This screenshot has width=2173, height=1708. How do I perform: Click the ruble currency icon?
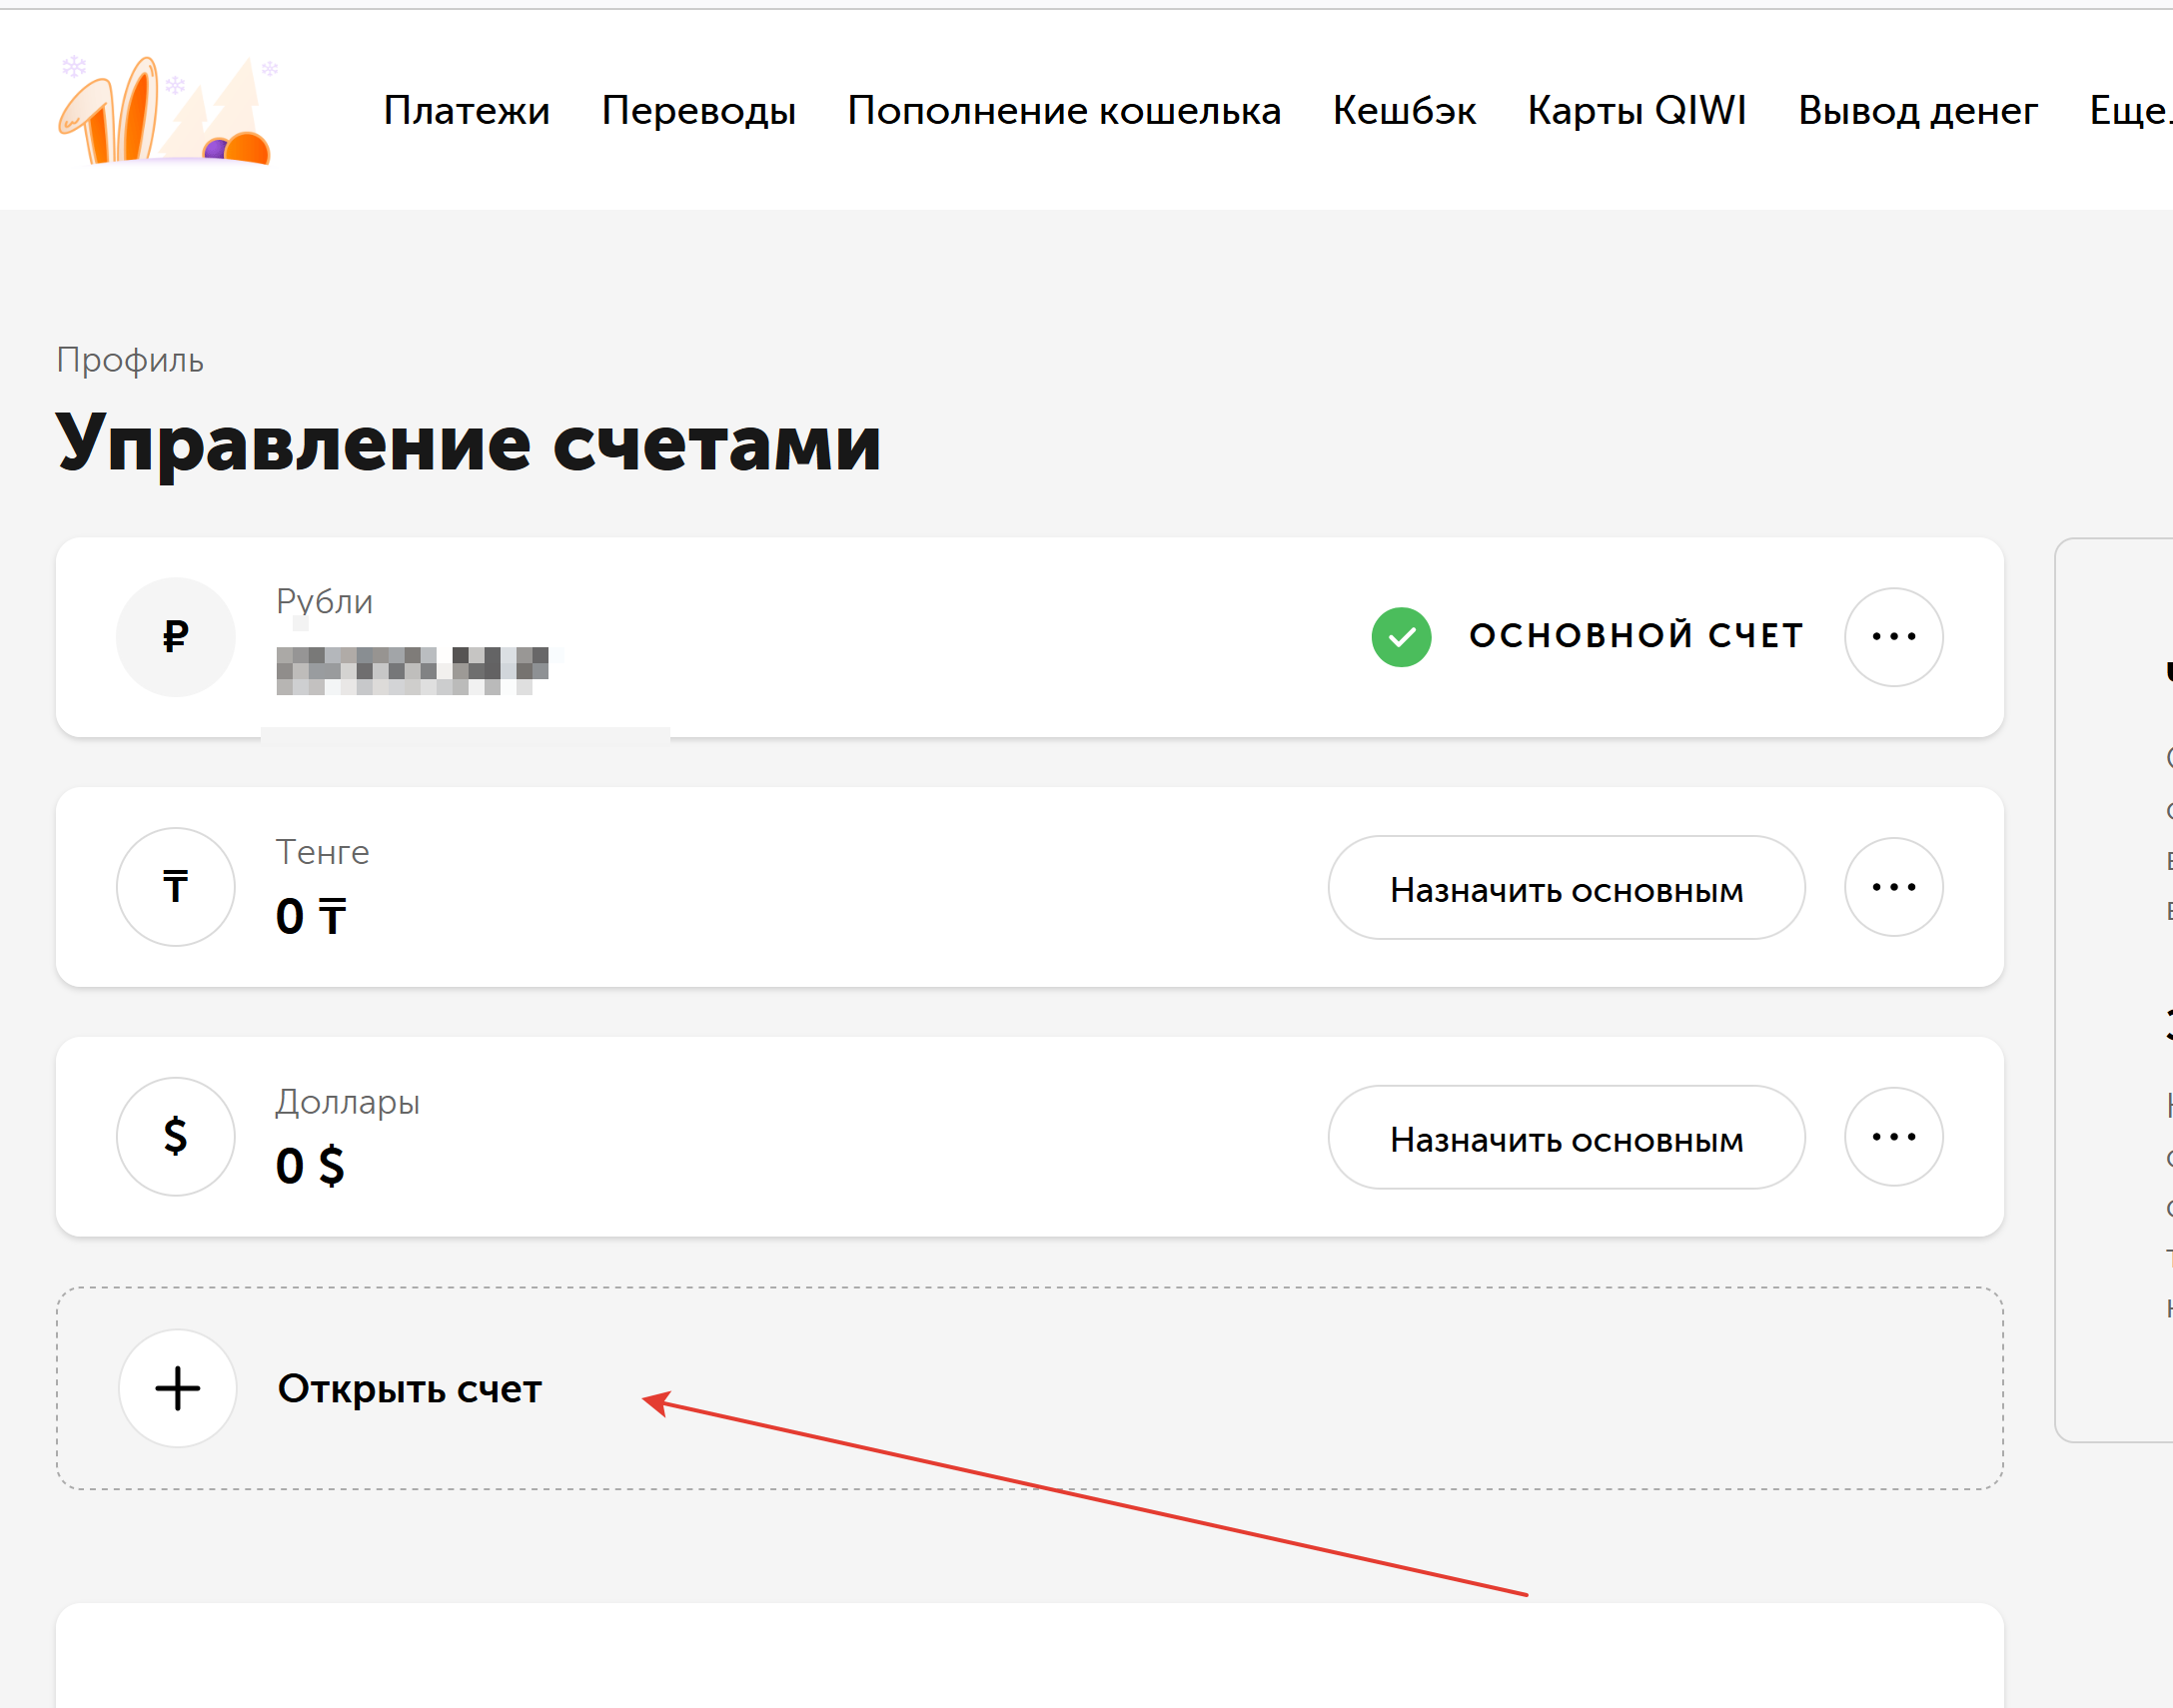pyautogui.click(x=176, y=636)
